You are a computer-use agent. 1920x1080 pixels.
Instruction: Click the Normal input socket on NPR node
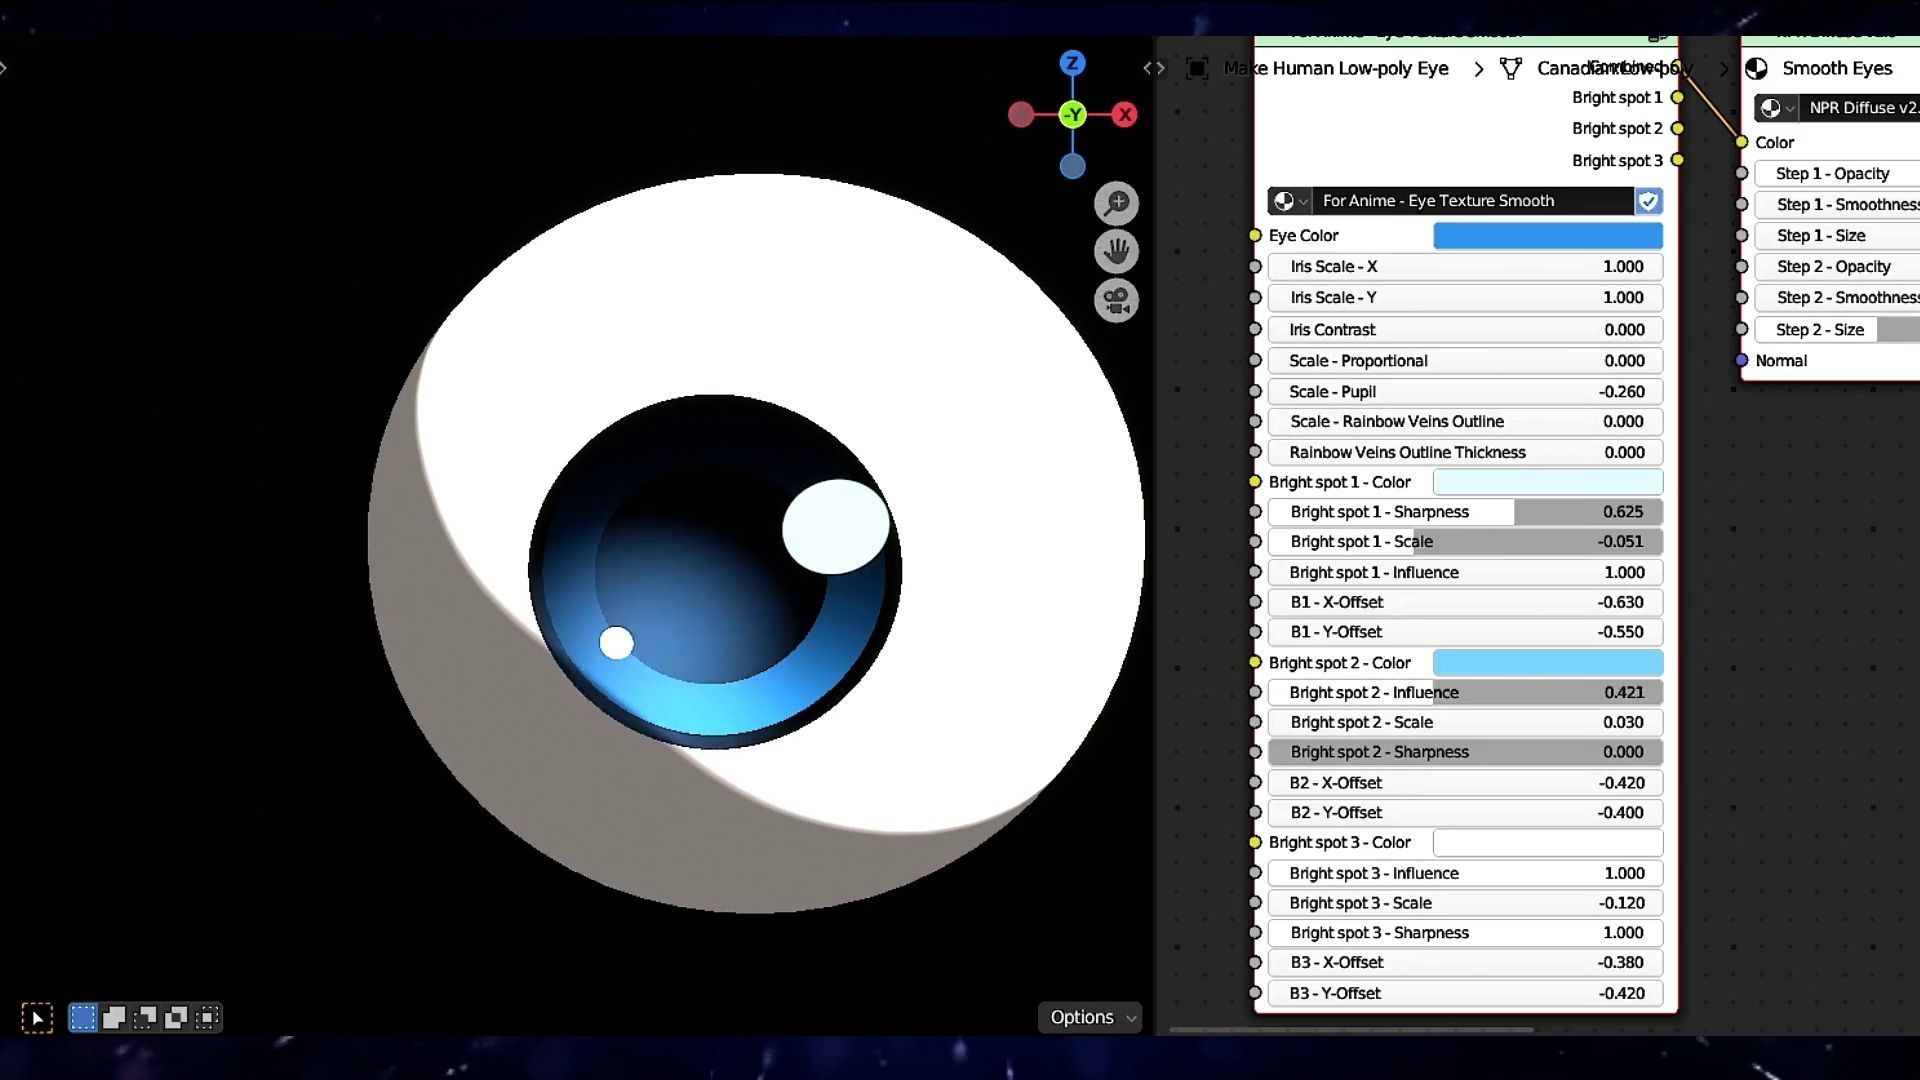pos(1742,361)
